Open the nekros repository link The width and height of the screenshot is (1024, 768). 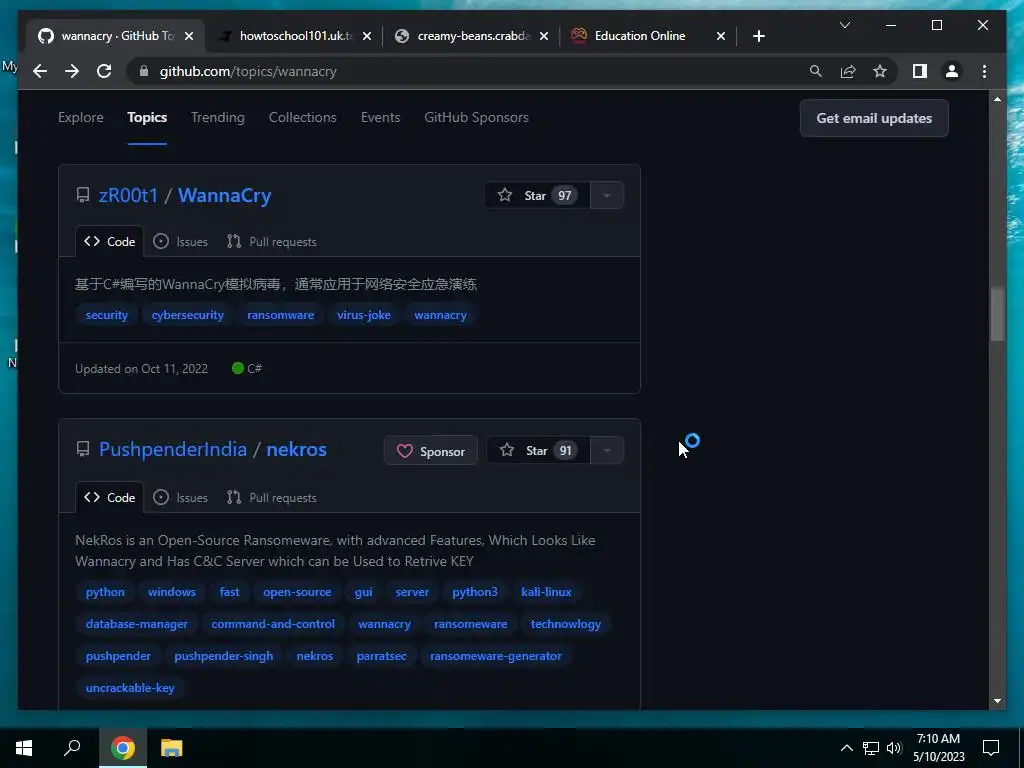296,449
